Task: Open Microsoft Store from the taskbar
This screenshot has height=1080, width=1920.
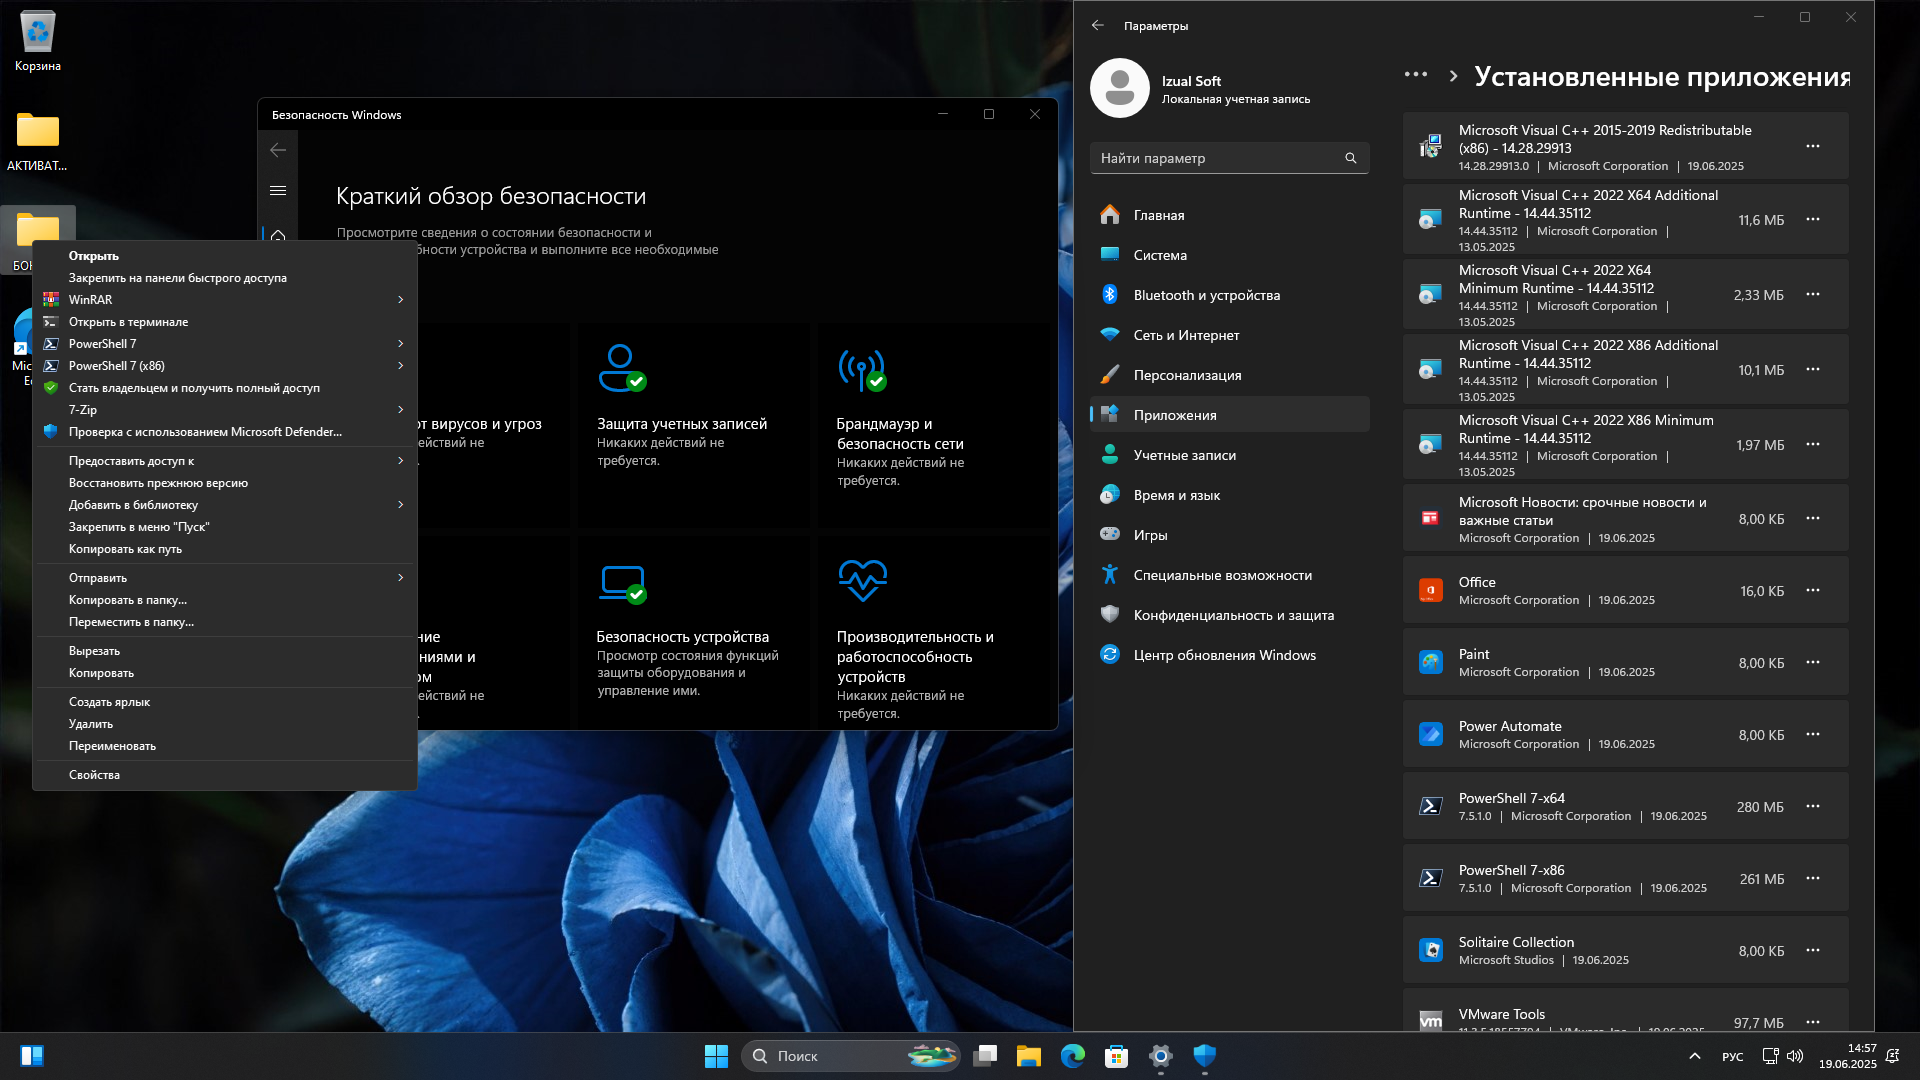Action: pyautogui.click(x=1116, y=1056)
